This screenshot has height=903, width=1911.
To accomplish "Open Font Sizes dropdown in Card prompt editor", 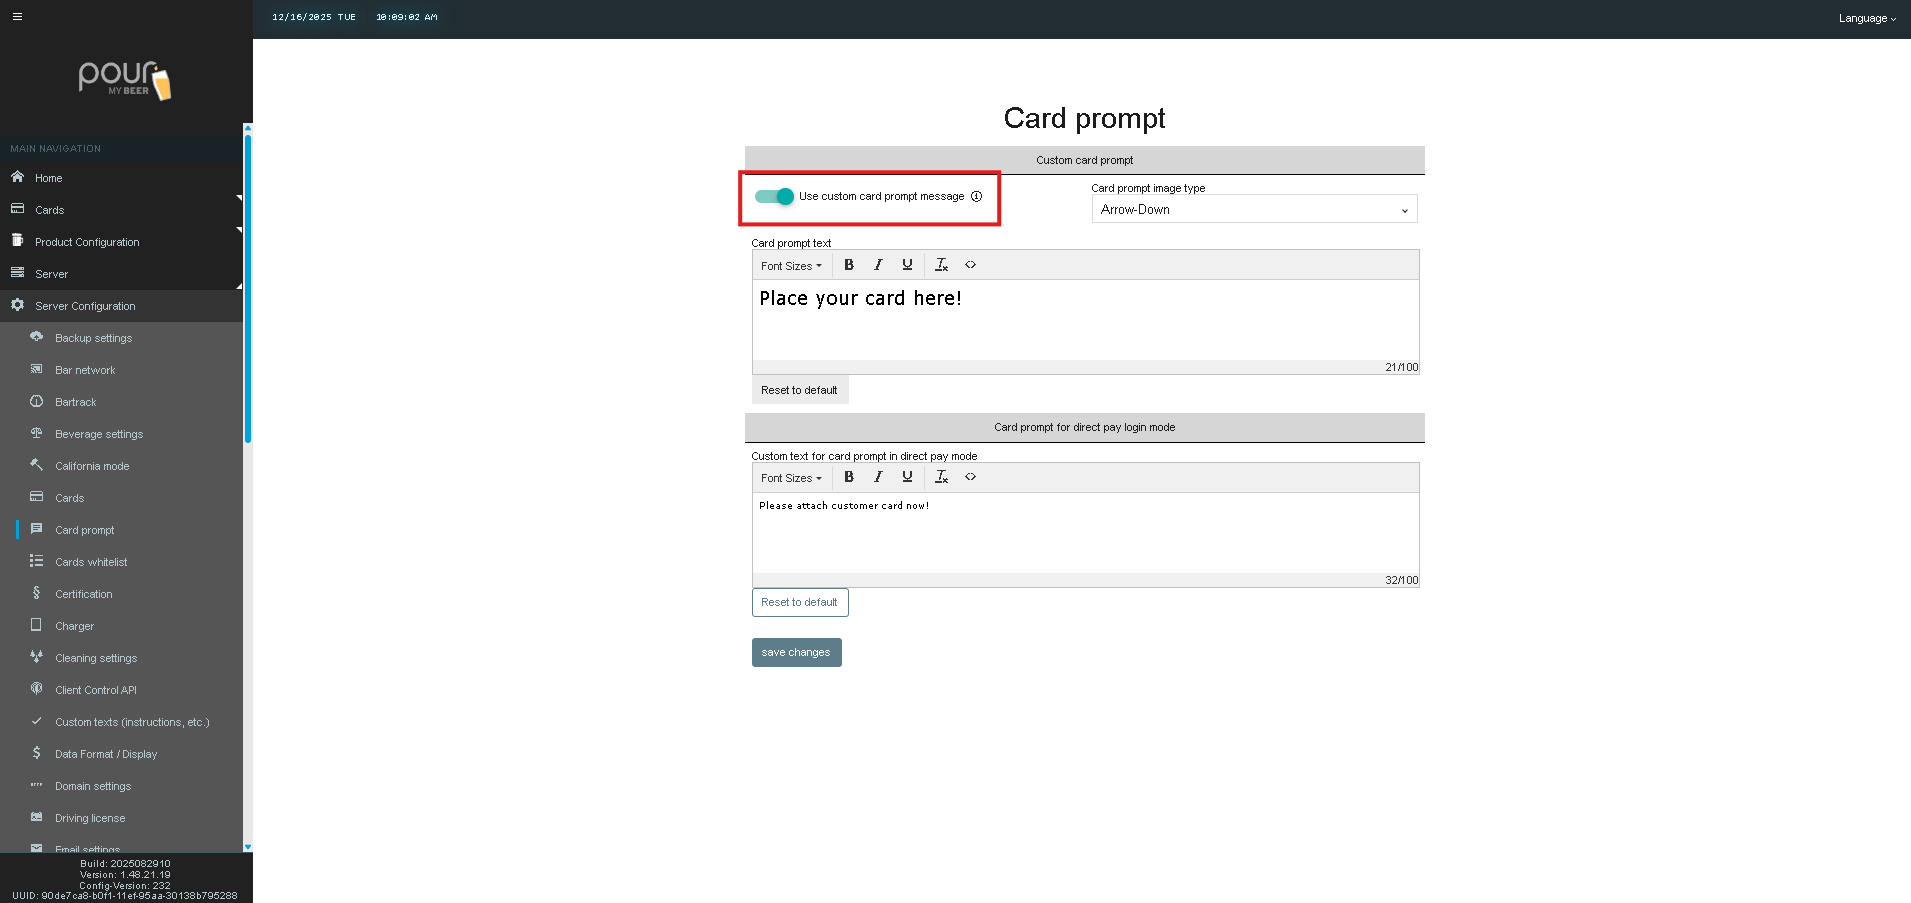I will tap(790, 266).
